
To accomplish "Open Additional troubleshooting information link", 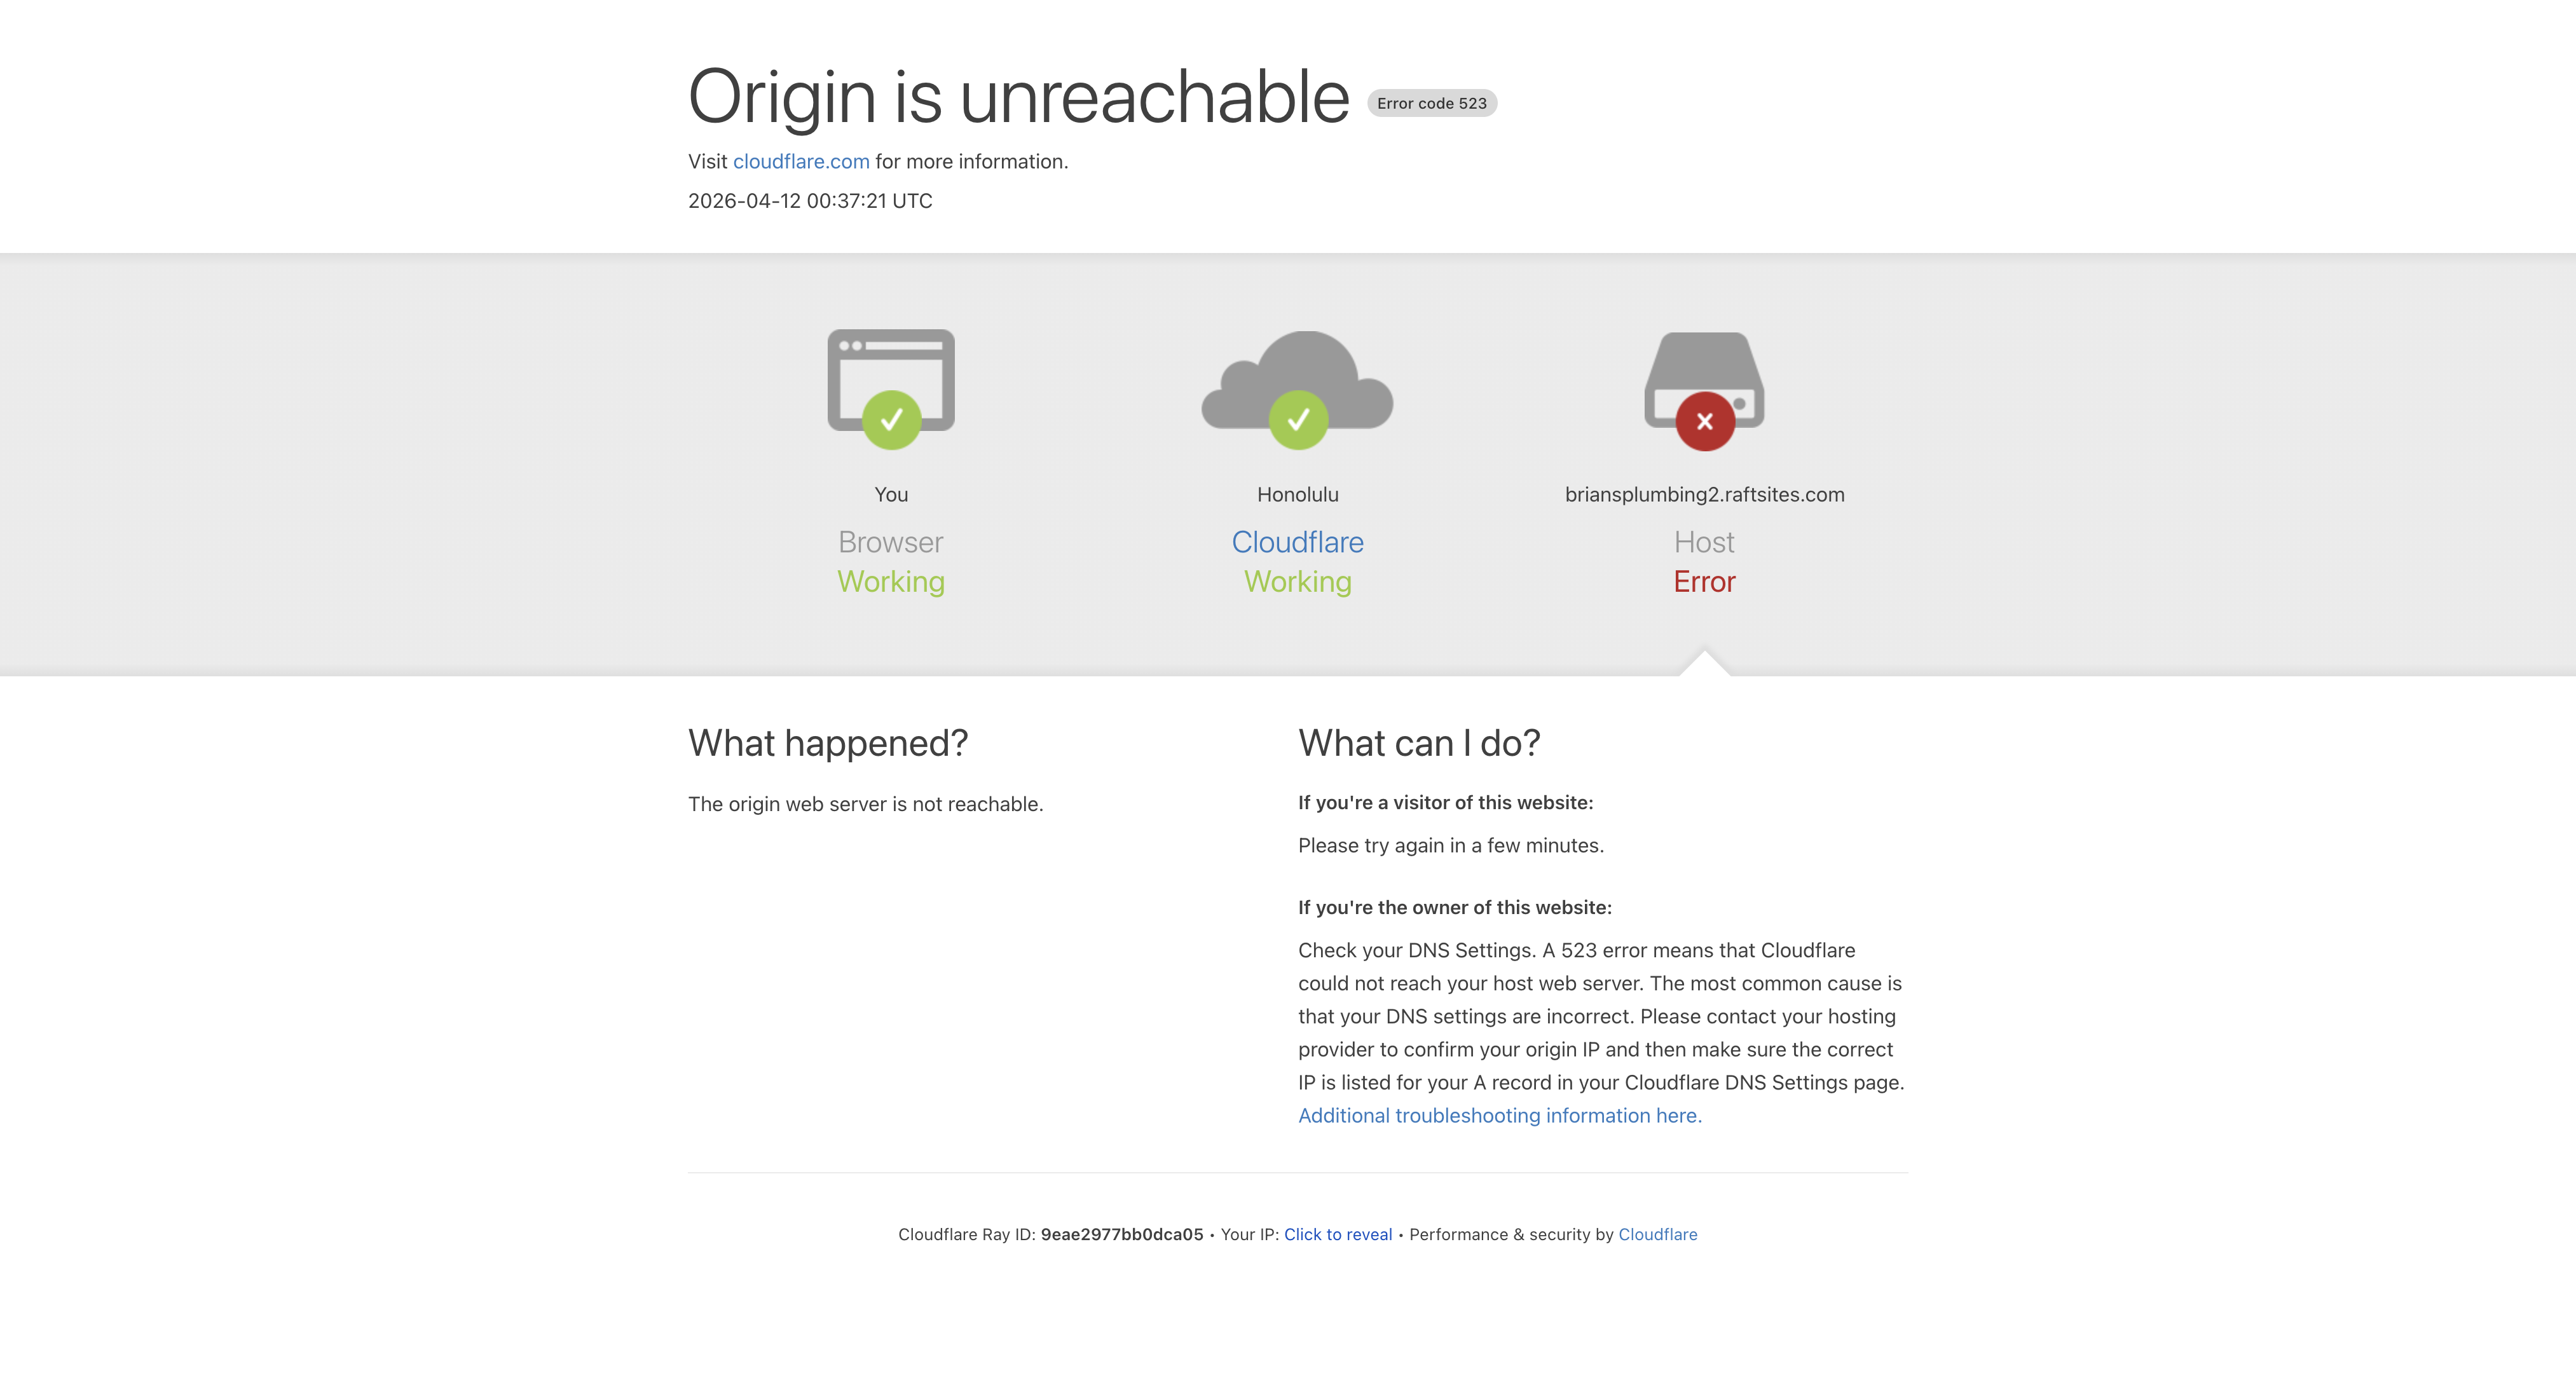I will [x=1499, y=1115].
